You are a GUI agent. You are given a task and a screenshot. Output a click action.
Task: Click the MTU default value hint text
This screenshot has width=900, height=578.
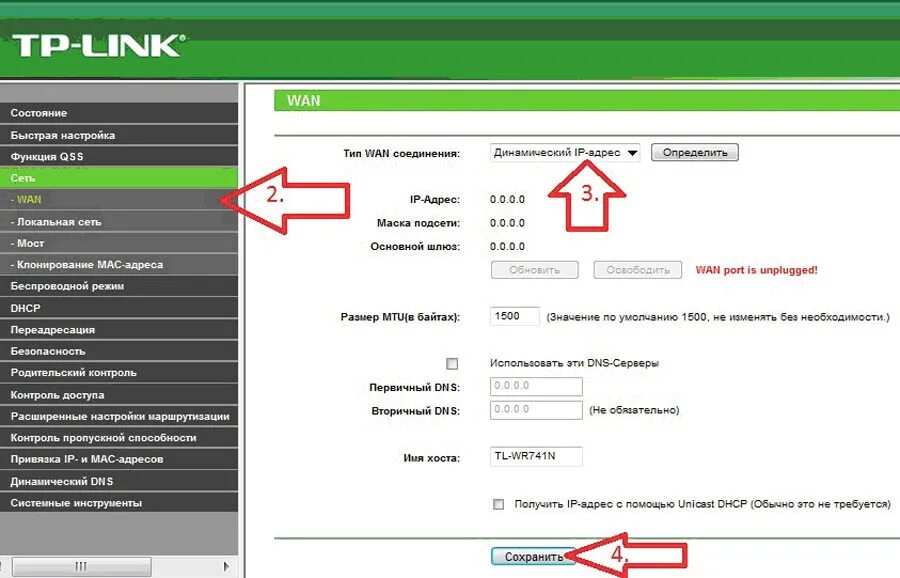[x=718, y=317]
